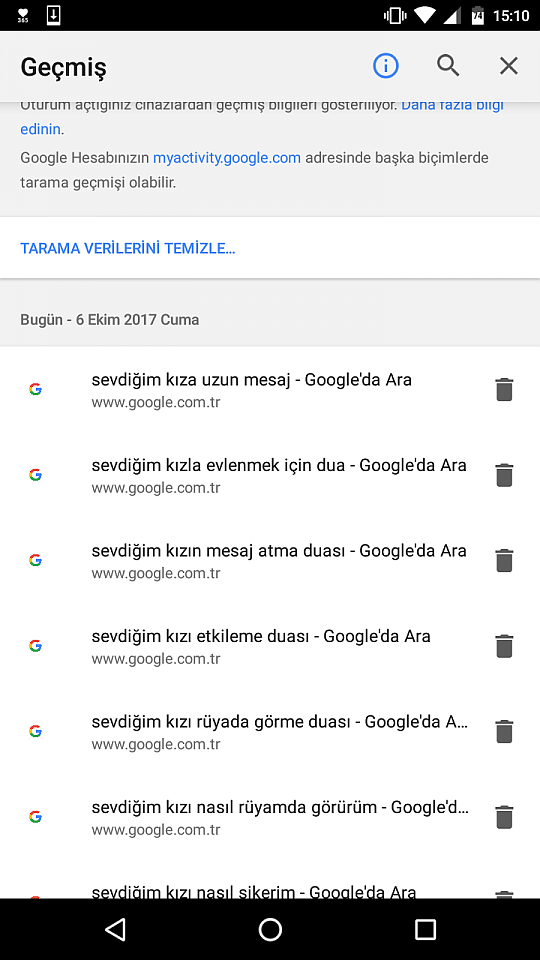Close the Geçmiş history page
Image resolution: width=540 pixels, height=960 pixels.
(509, 66)
